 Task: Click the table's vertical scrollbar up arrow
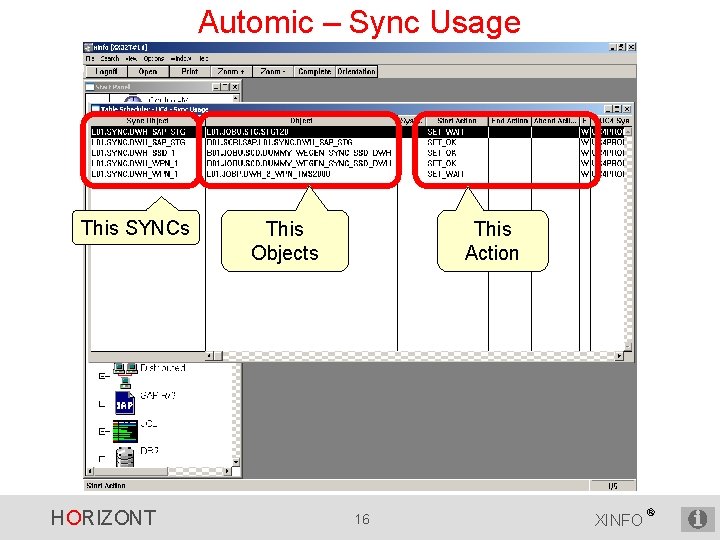[x=628, y=131]
